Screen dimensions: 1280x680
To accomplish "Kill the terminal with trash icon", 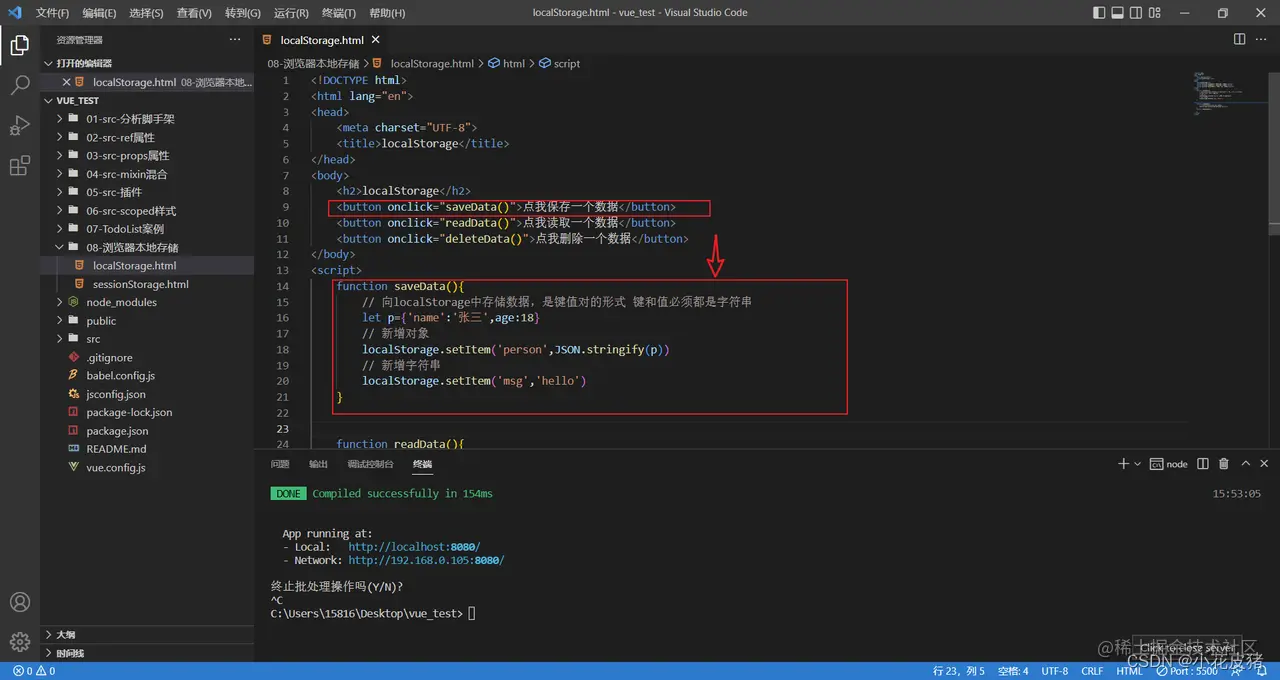I will 1224,464.
